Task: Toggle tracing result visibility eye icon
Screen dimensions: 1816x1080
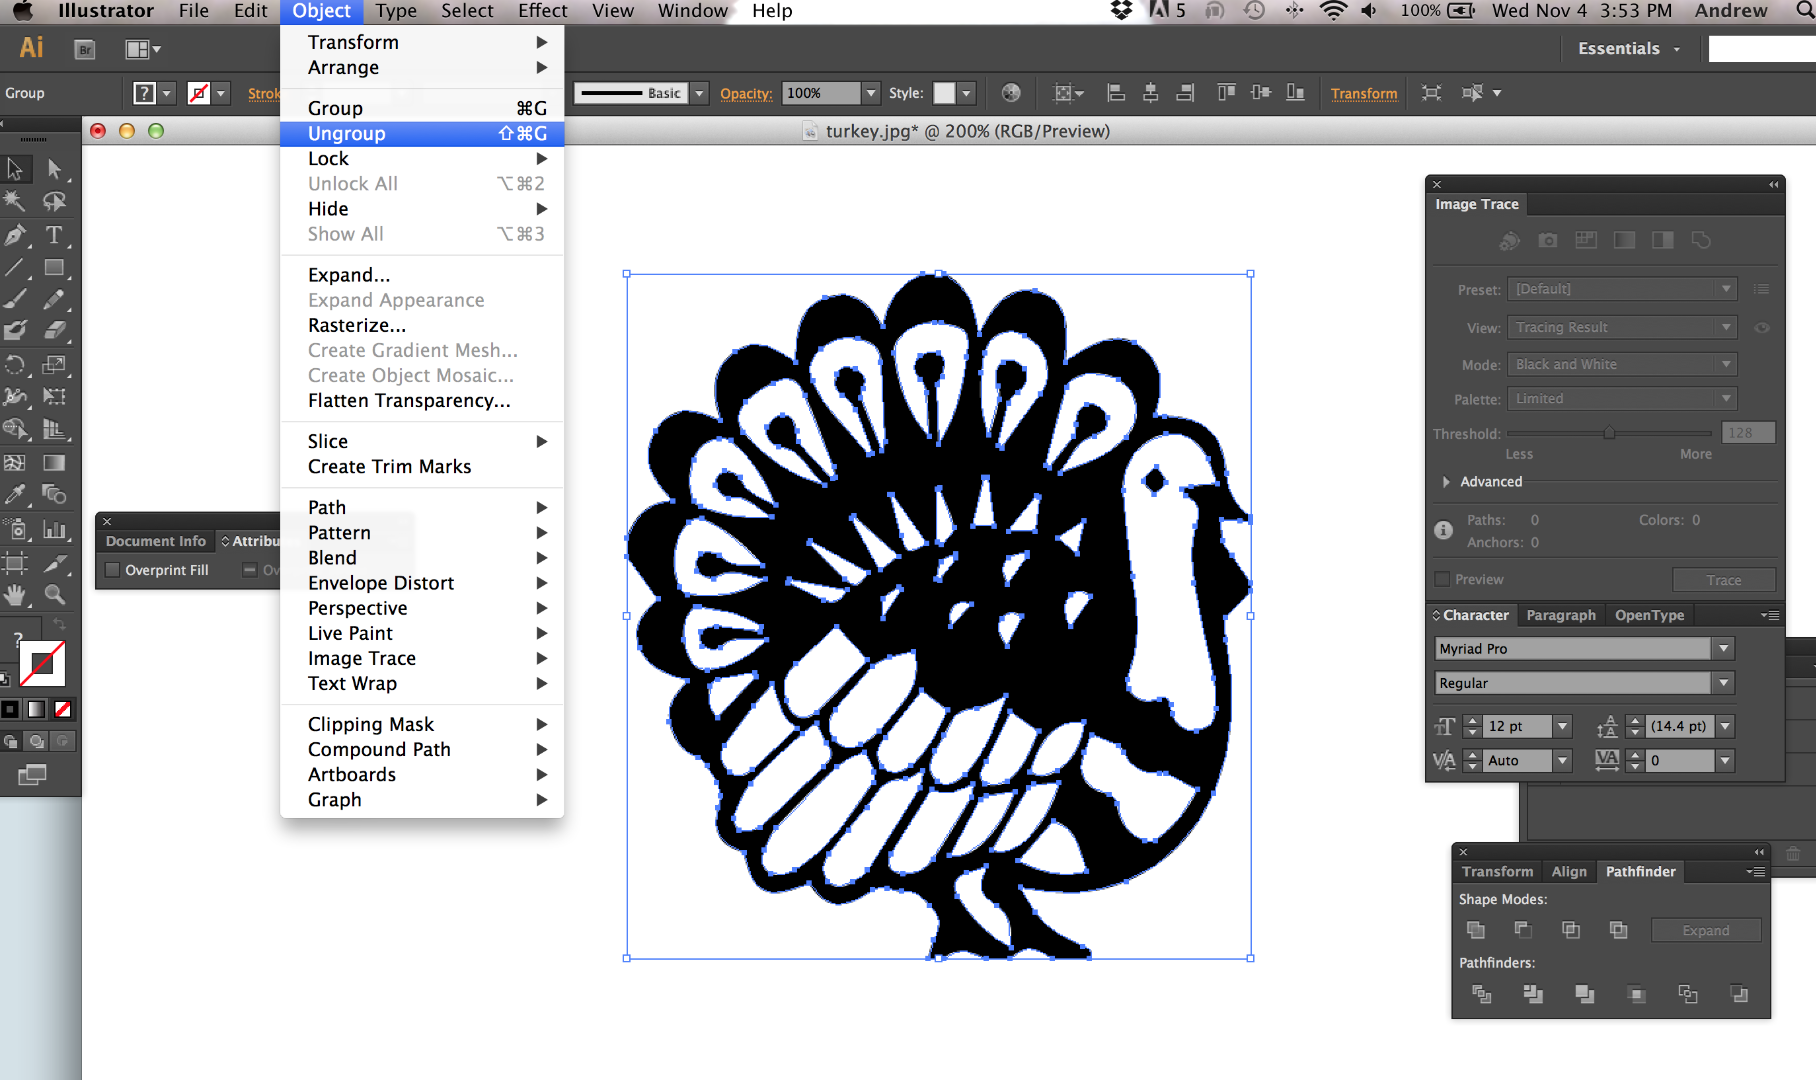Action: point(1762,327)
